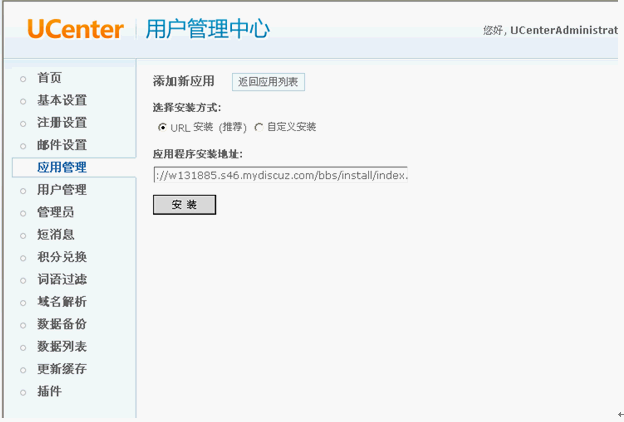
Task: Focus the 应用程序安装地址 URL field
Action: click(281, 175)
